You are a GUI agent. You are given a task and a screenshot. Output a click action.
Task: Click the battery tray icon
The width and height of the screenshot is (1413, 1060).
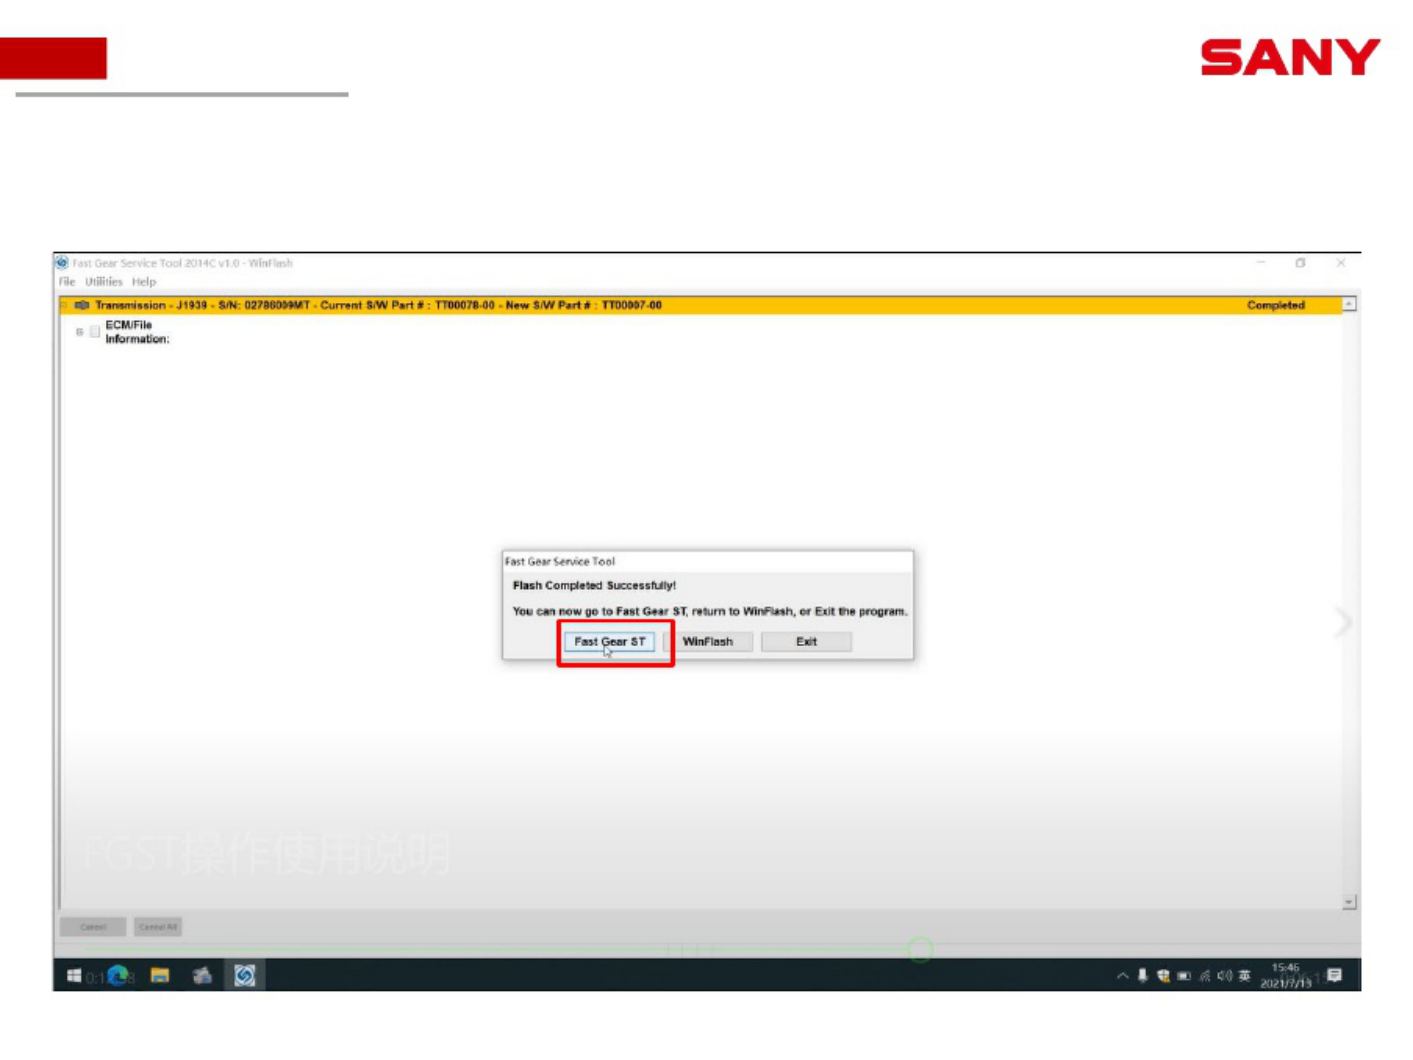(x=1184, y=976)
